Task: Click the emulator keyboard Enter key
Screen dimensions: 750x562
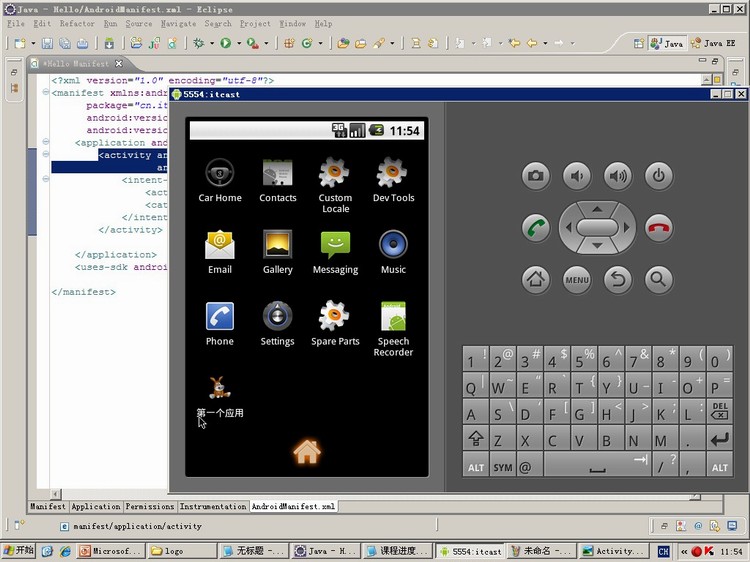Action: 719,438
